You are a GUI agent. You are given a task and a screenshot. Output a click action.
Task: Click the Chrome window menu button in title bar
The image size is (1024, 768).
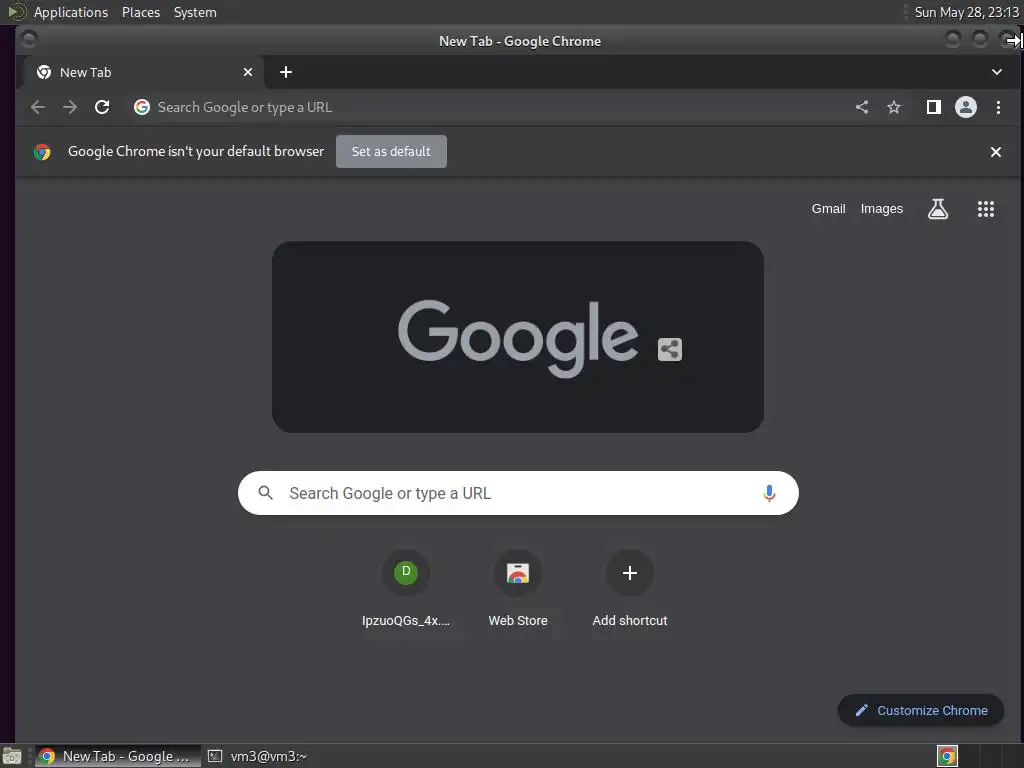(x=27, y=40)
